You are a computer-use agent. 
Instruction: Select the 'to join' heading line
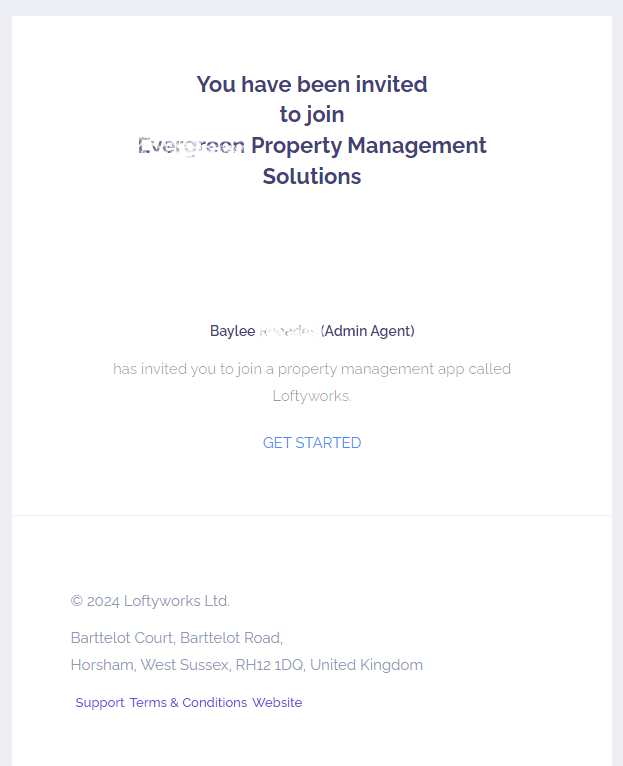(x=312, y=115)
